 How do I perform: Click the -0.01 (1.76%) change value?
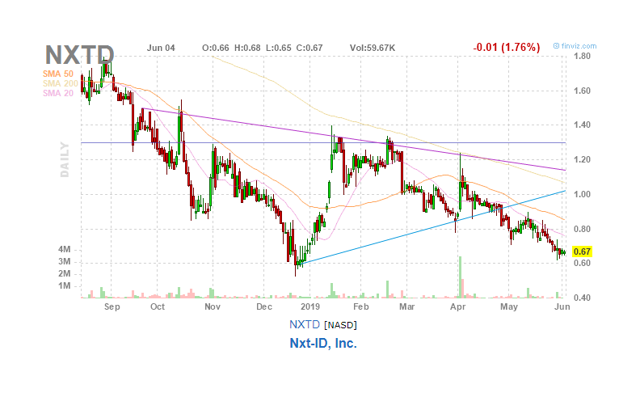[507, 47]
